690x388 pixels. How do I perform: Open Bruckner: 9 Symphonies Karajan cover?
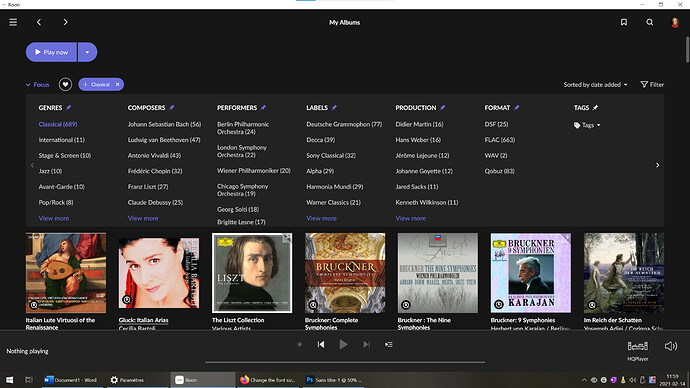point(531,273)
